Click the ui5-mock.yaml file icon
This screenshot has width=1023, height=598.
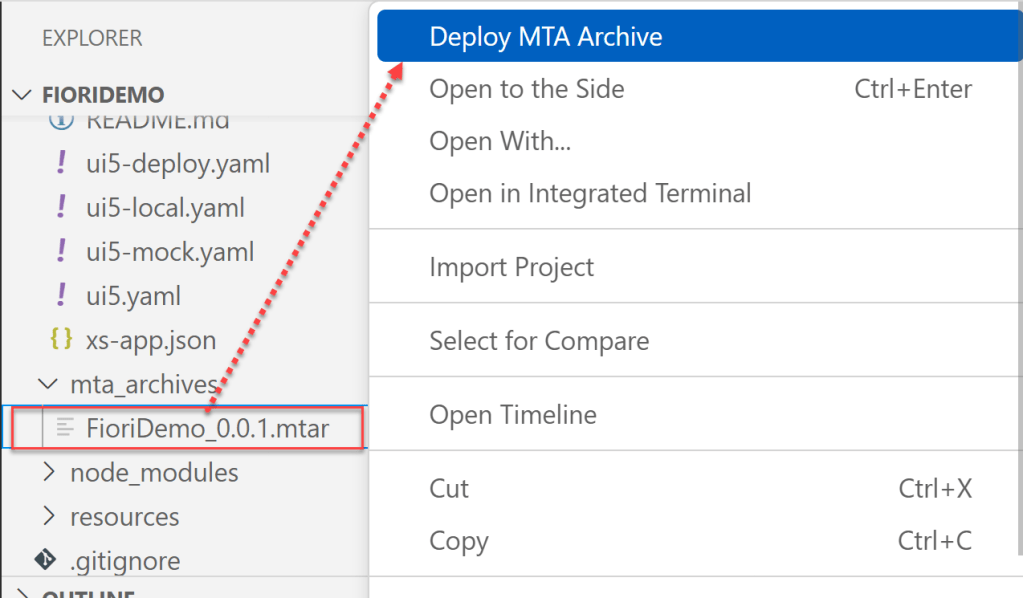(x=62, y=251)
